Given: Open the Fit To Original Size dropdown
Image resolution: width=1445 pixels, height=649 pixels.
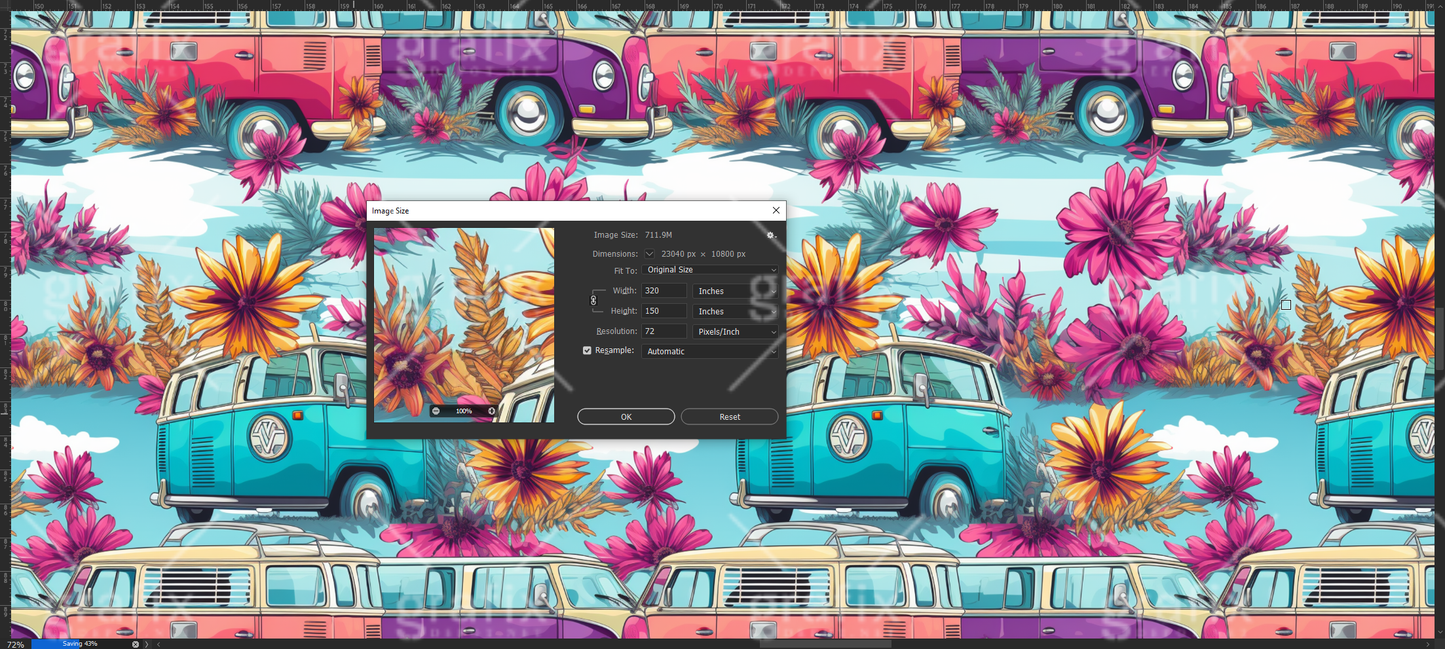Looking at the screenshot, I should pyautogui.click(x=710, y=270).
